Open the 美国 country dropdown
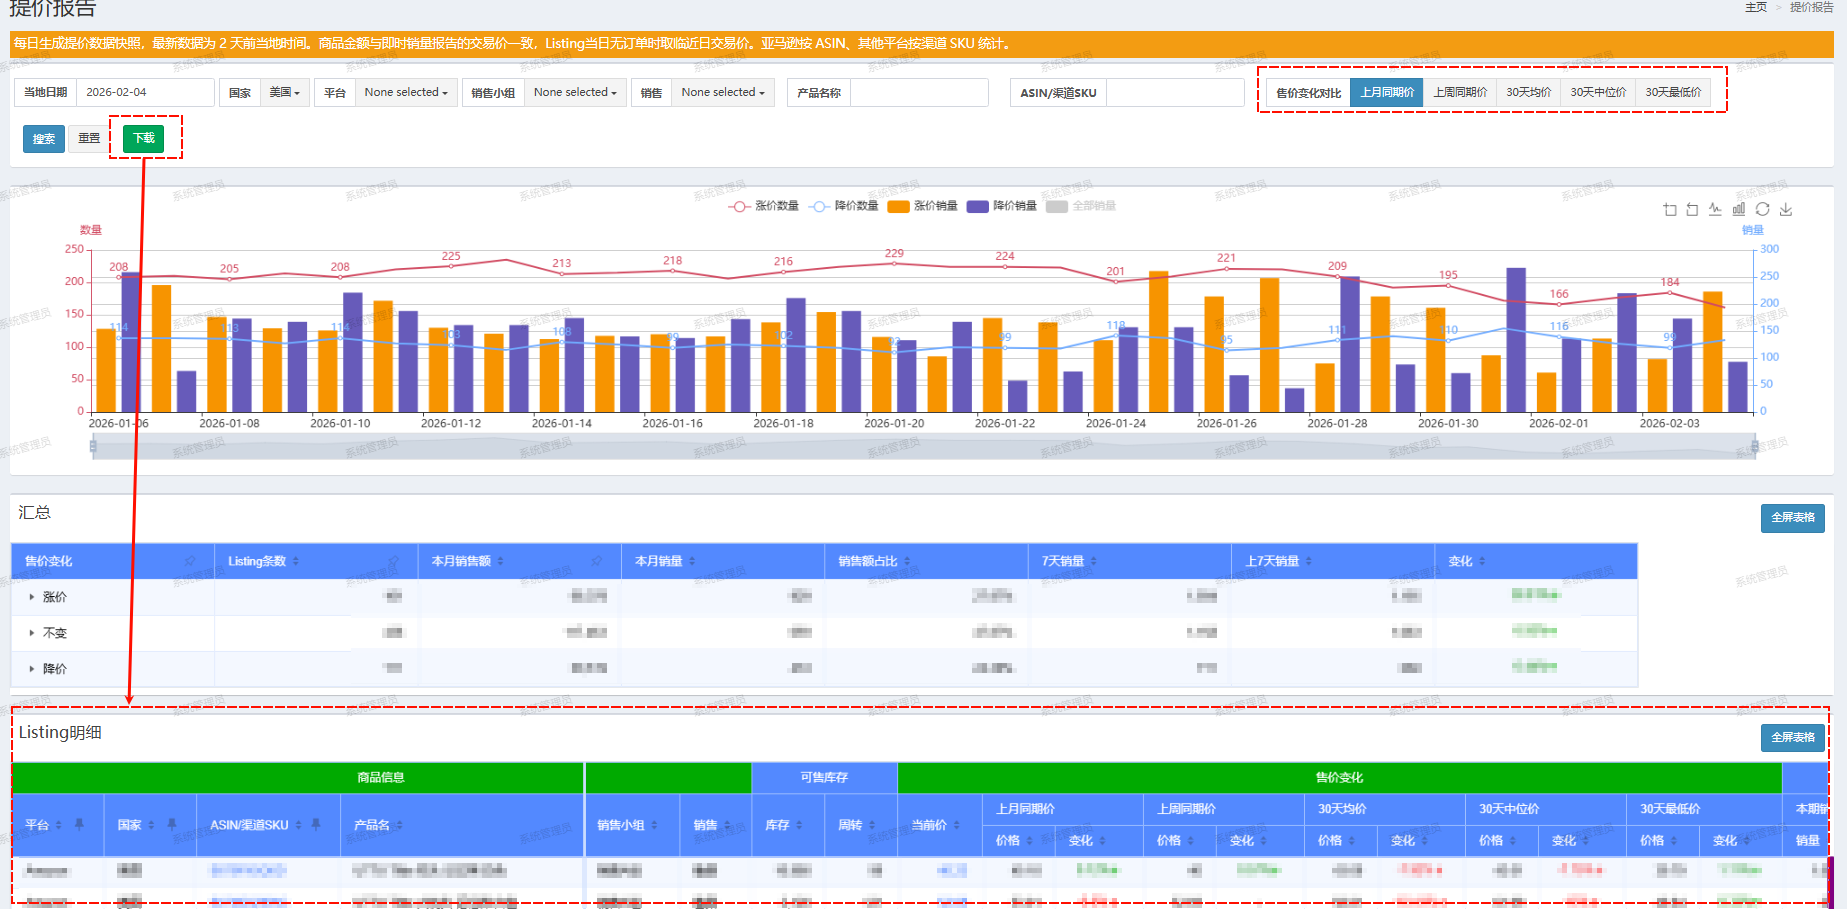The width and height of the screenshot is (1847, 909). (284, 92)
